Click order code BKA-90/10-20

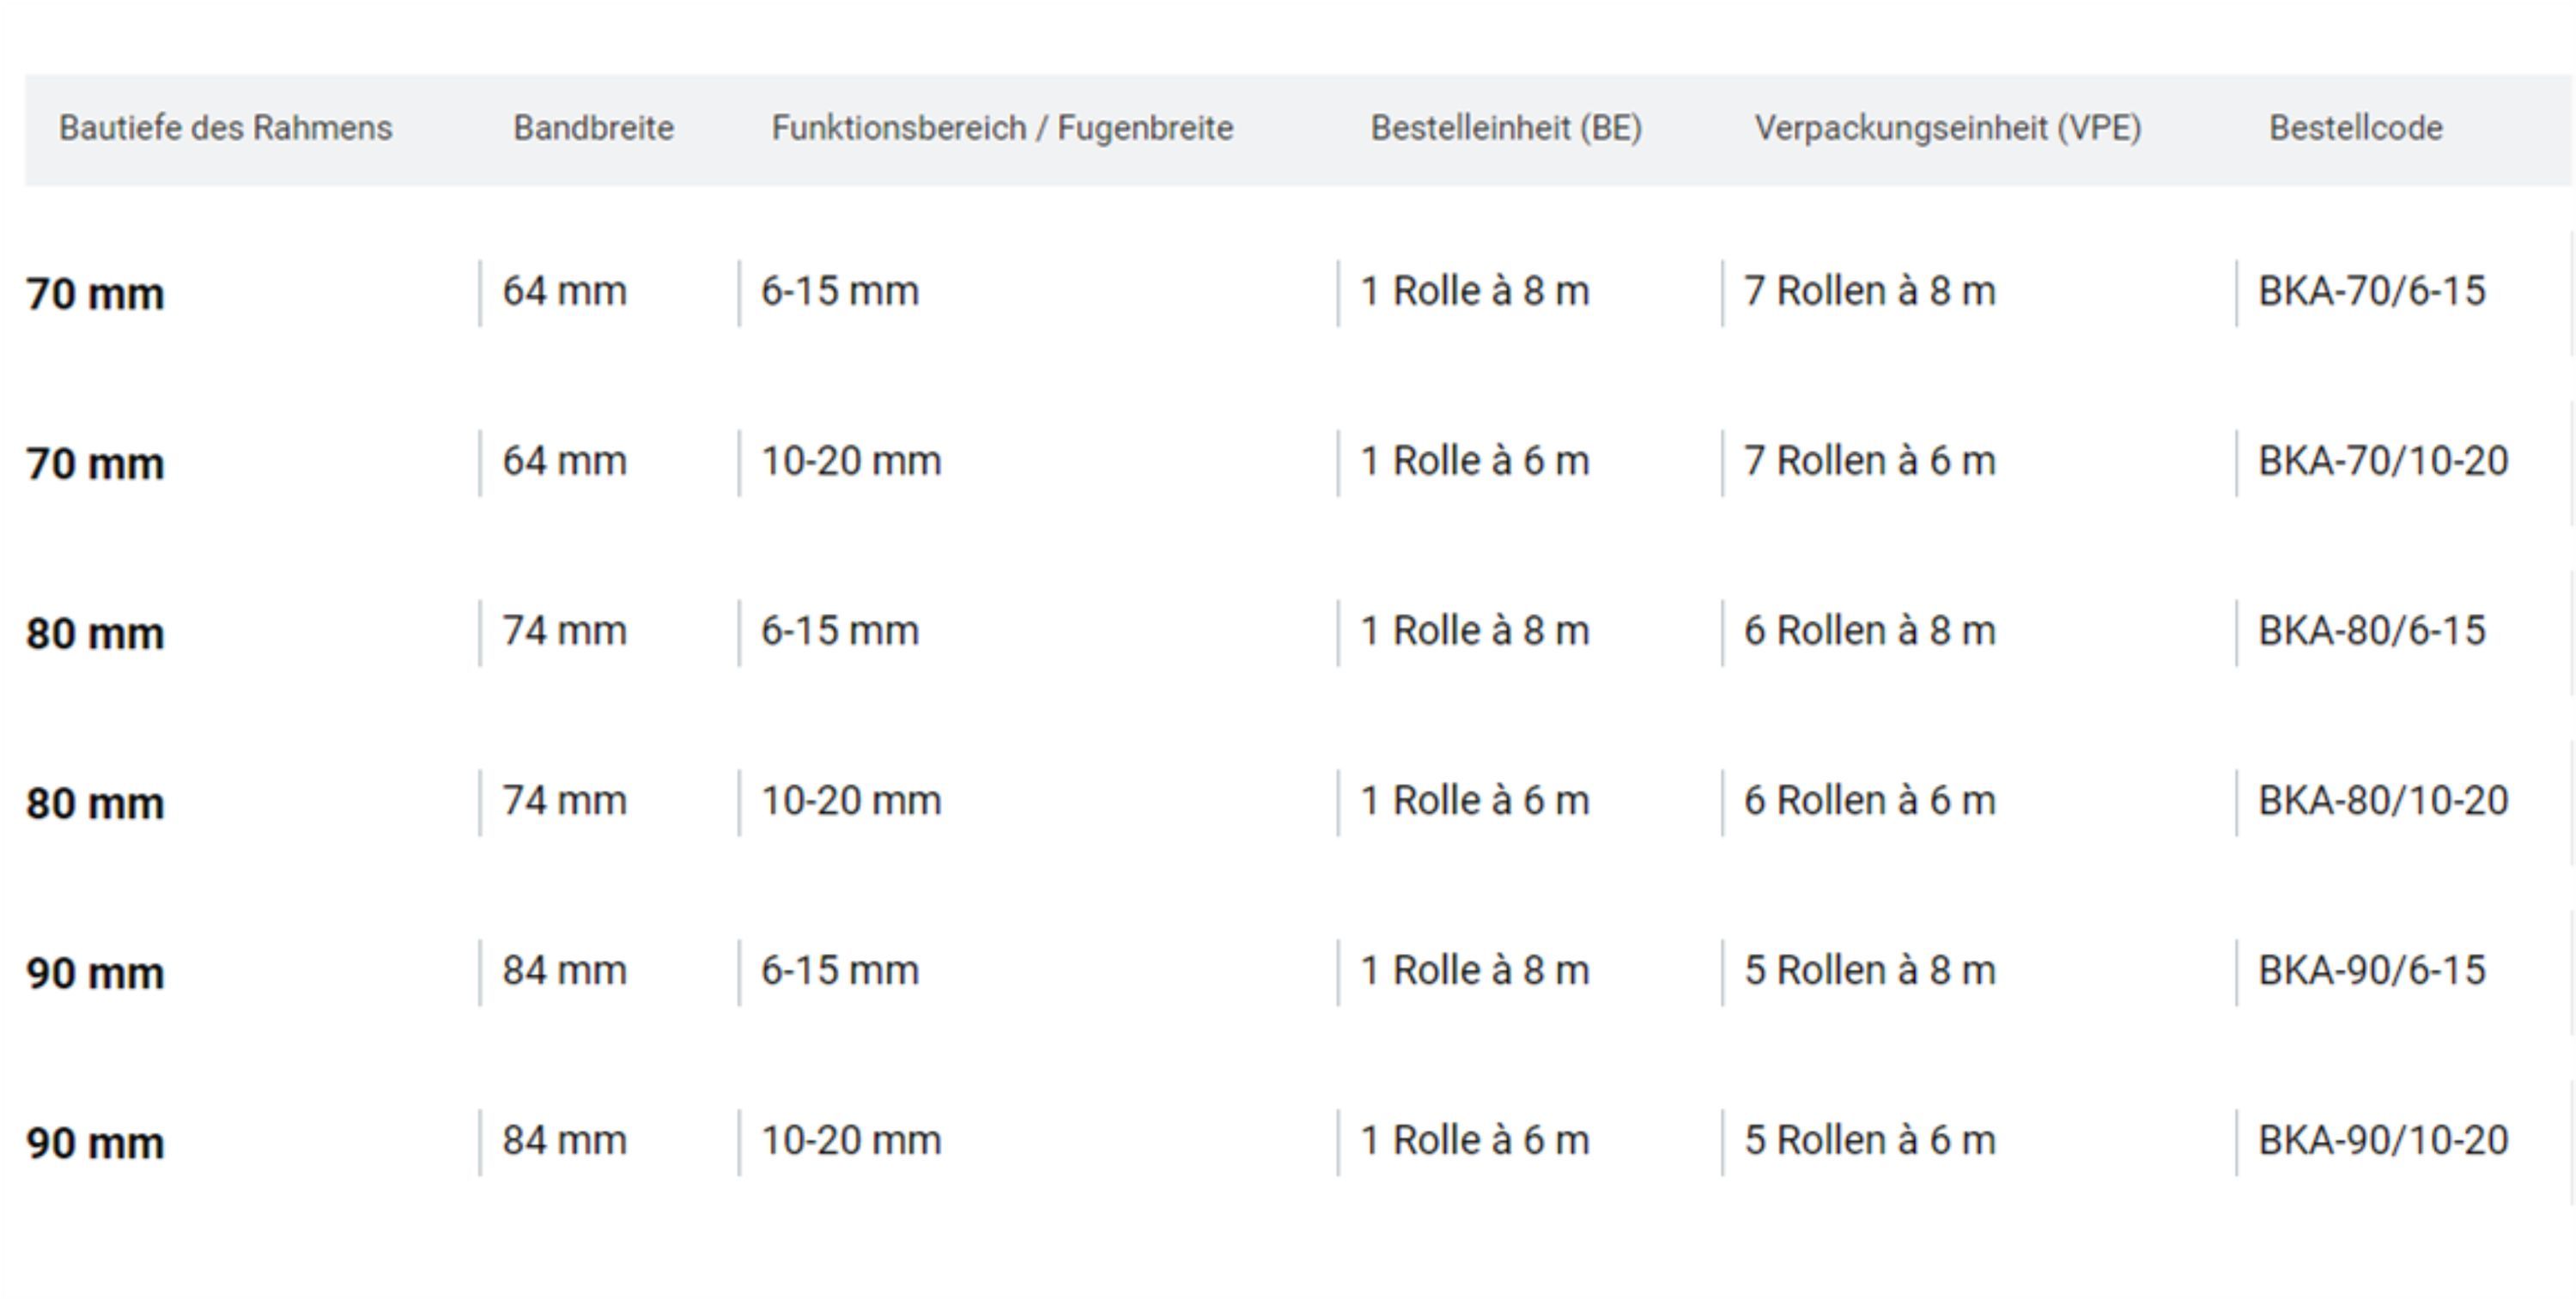2383,1140
